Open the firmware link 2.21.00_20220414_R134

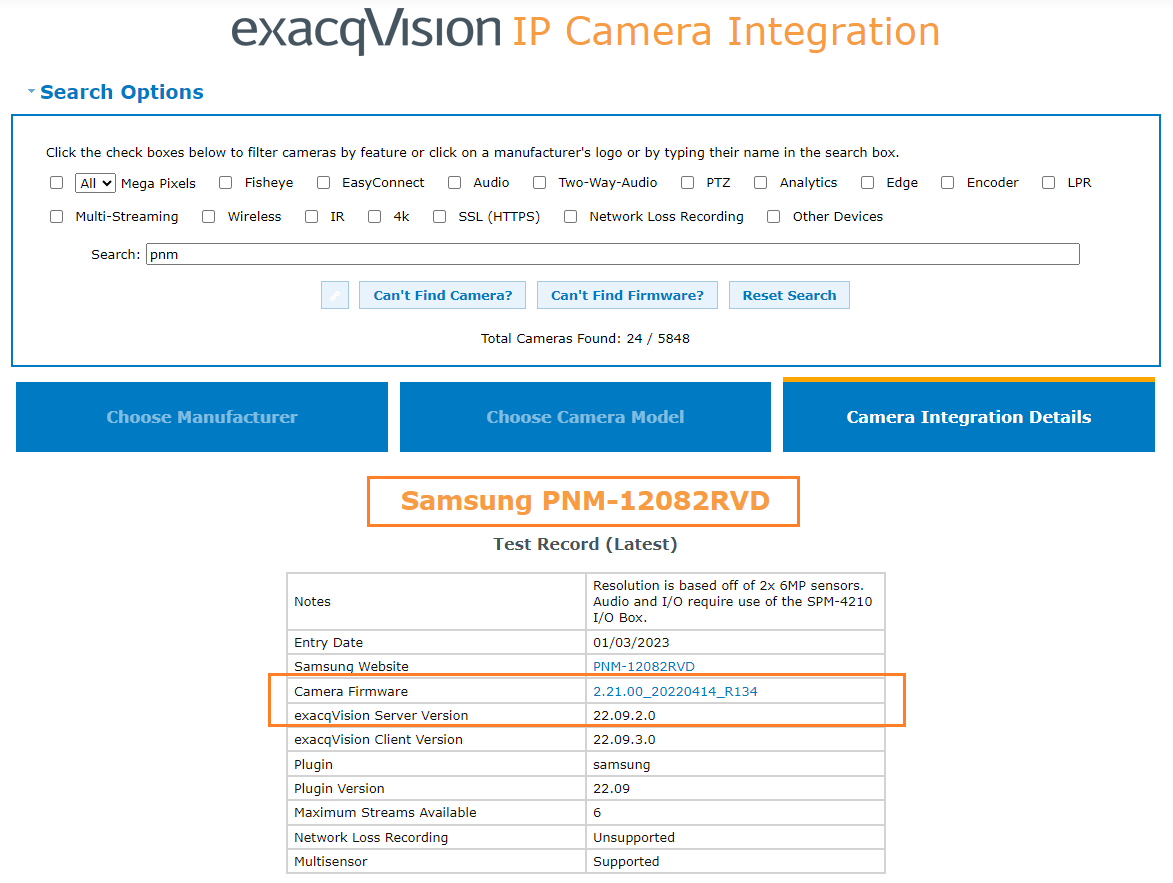coord(675,691)
